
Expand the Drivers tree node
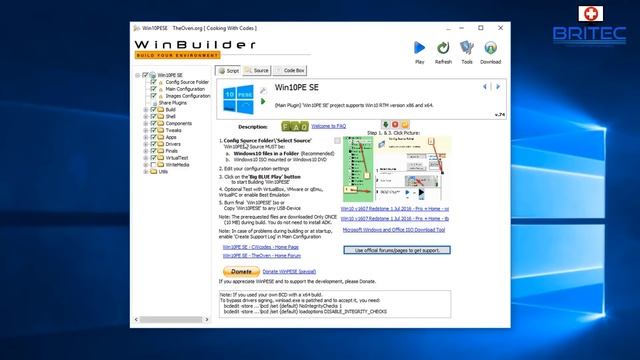[x=146, y=144]
